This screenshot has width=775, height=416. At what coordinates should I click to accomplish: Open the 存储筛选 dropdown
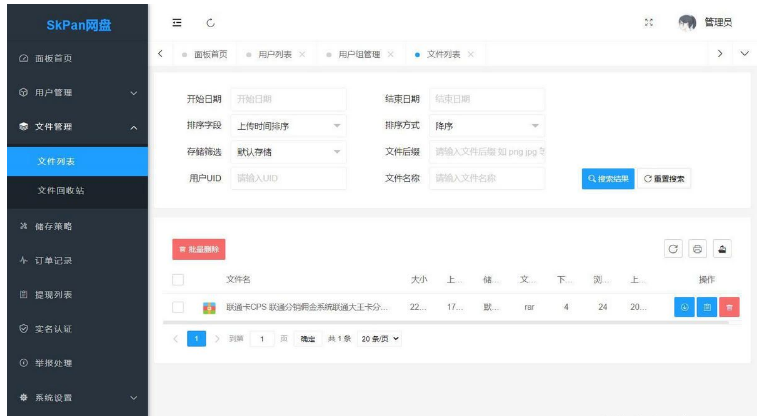(288, 152)
